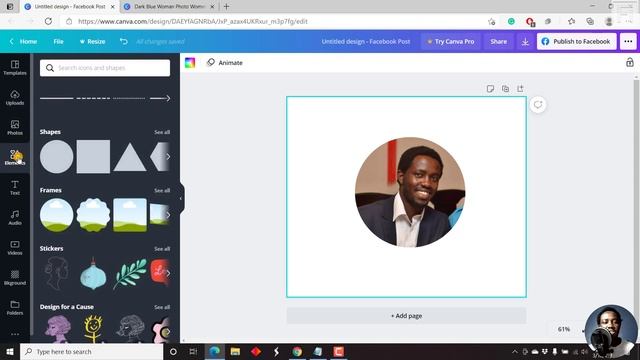The height and width of the screenshot is (360, 640).
Task: Open Chrome from the taskbar
Action: pos(297,351)
